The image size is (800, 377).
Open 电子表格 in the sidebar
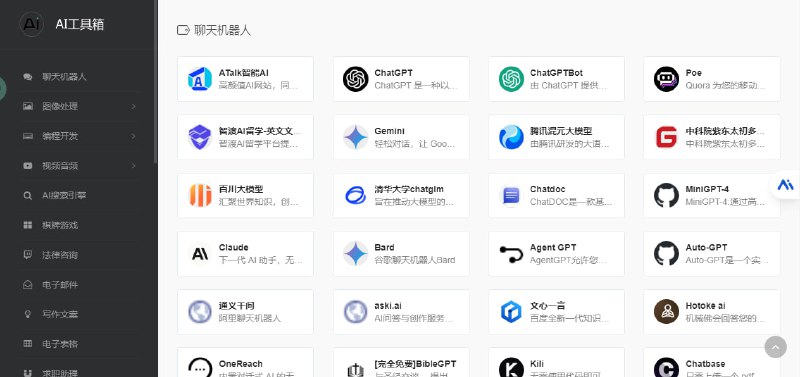pos(60,343)
